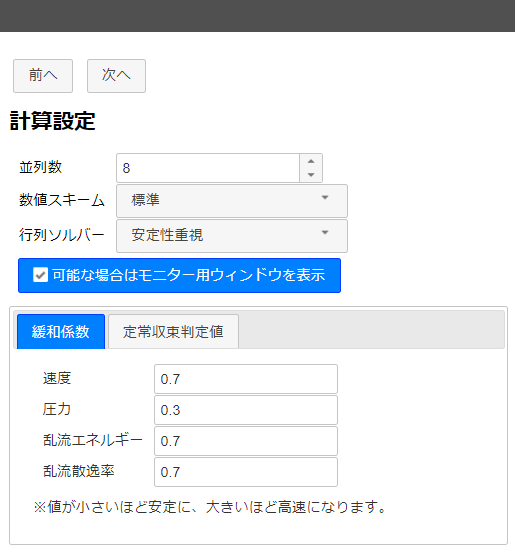Click the 乱流エネルギー input field
The width and height of the screenshot is (515, 560).
tap(246, 441)
